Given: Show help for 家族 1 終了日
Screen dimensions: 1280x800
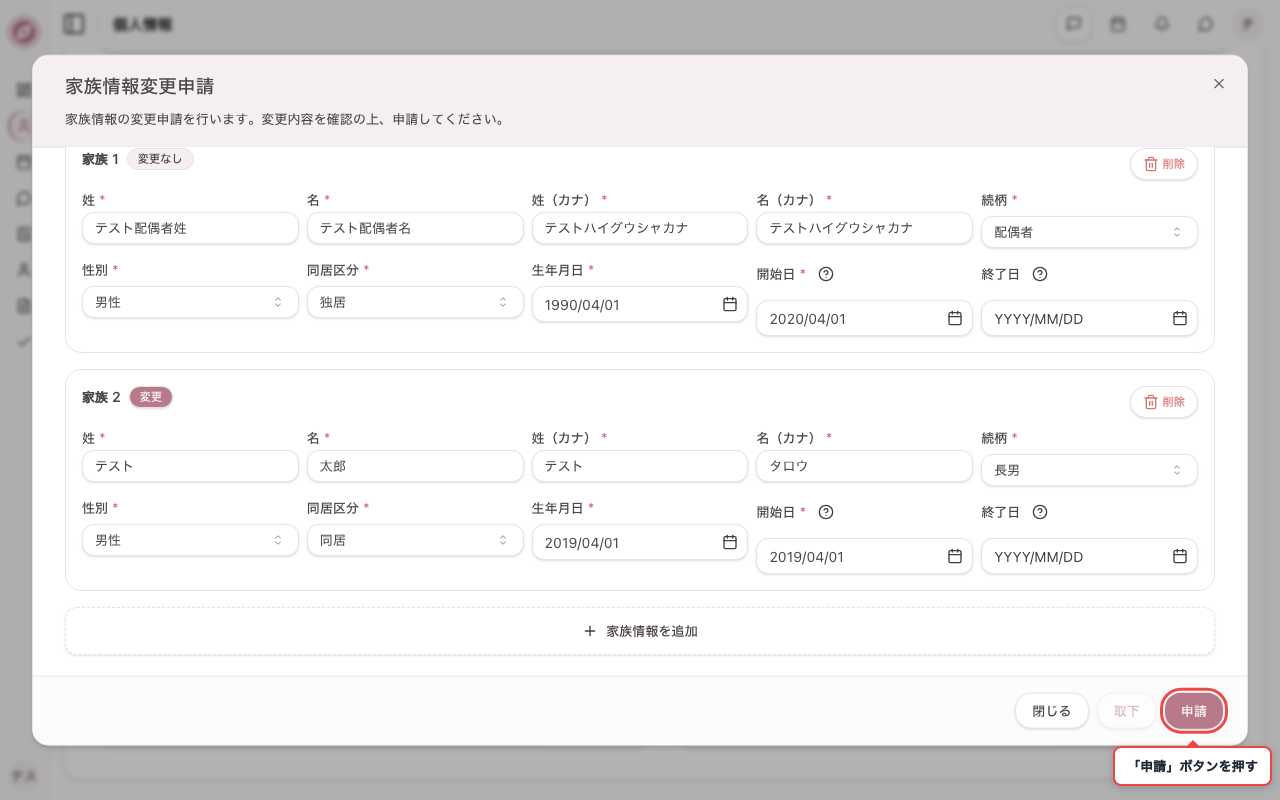Looking at the screenshot, I should (x=1040, y=274).
